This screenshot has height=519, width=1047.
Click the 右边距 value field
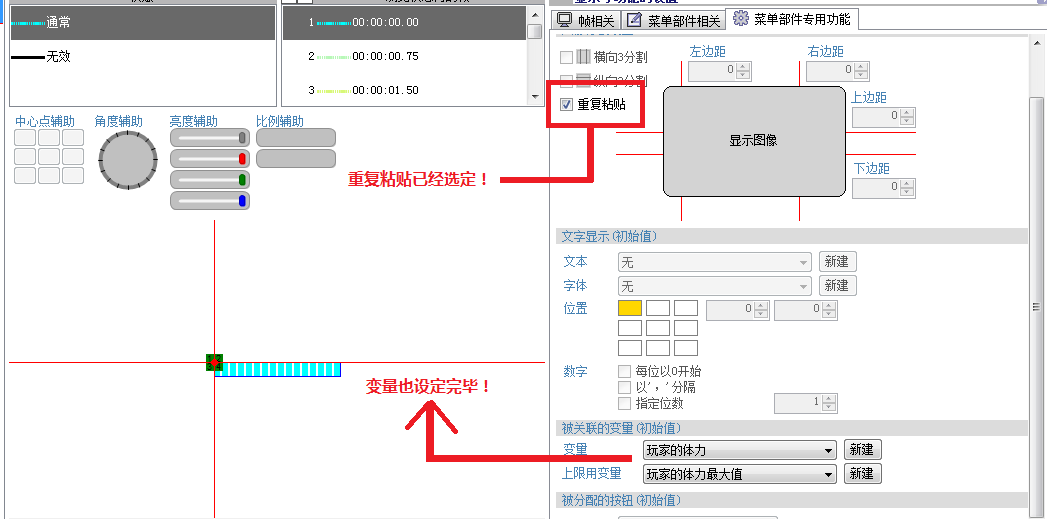[x=838, y=70]
